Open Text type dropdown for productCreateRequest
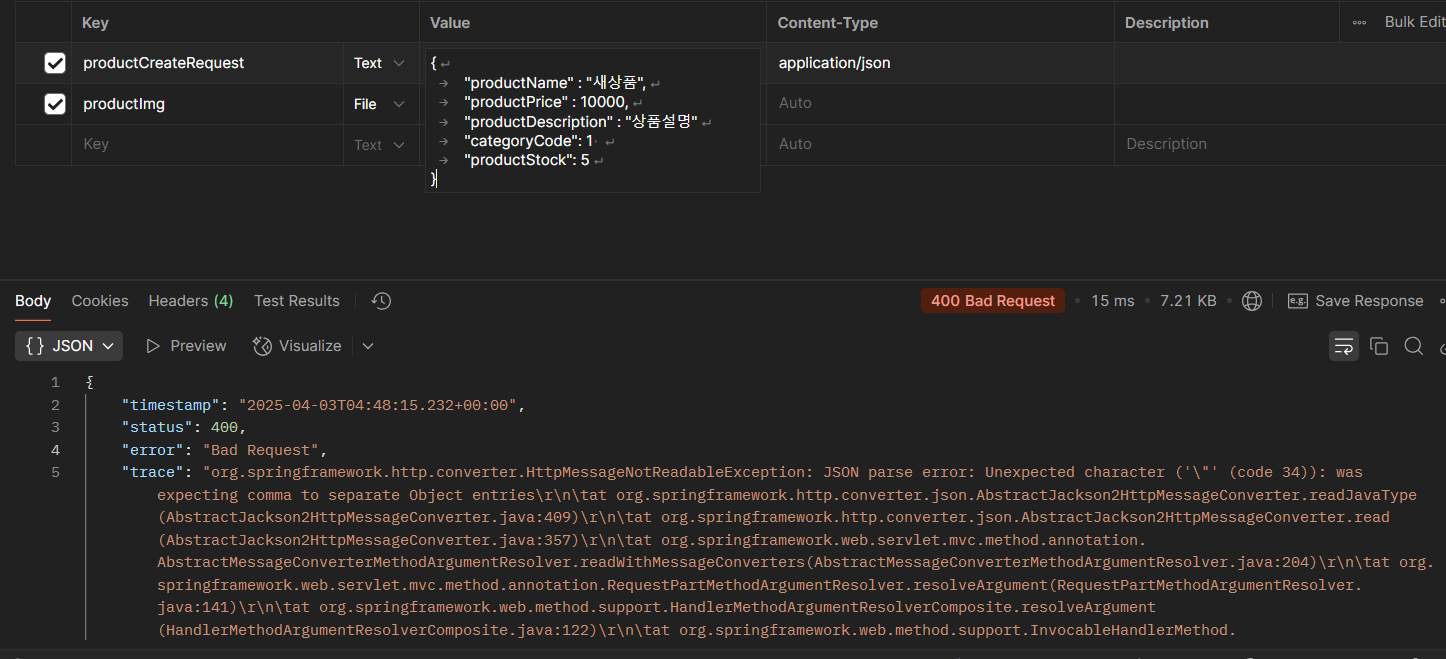1446x659 pixels. [x=380, y=63]
